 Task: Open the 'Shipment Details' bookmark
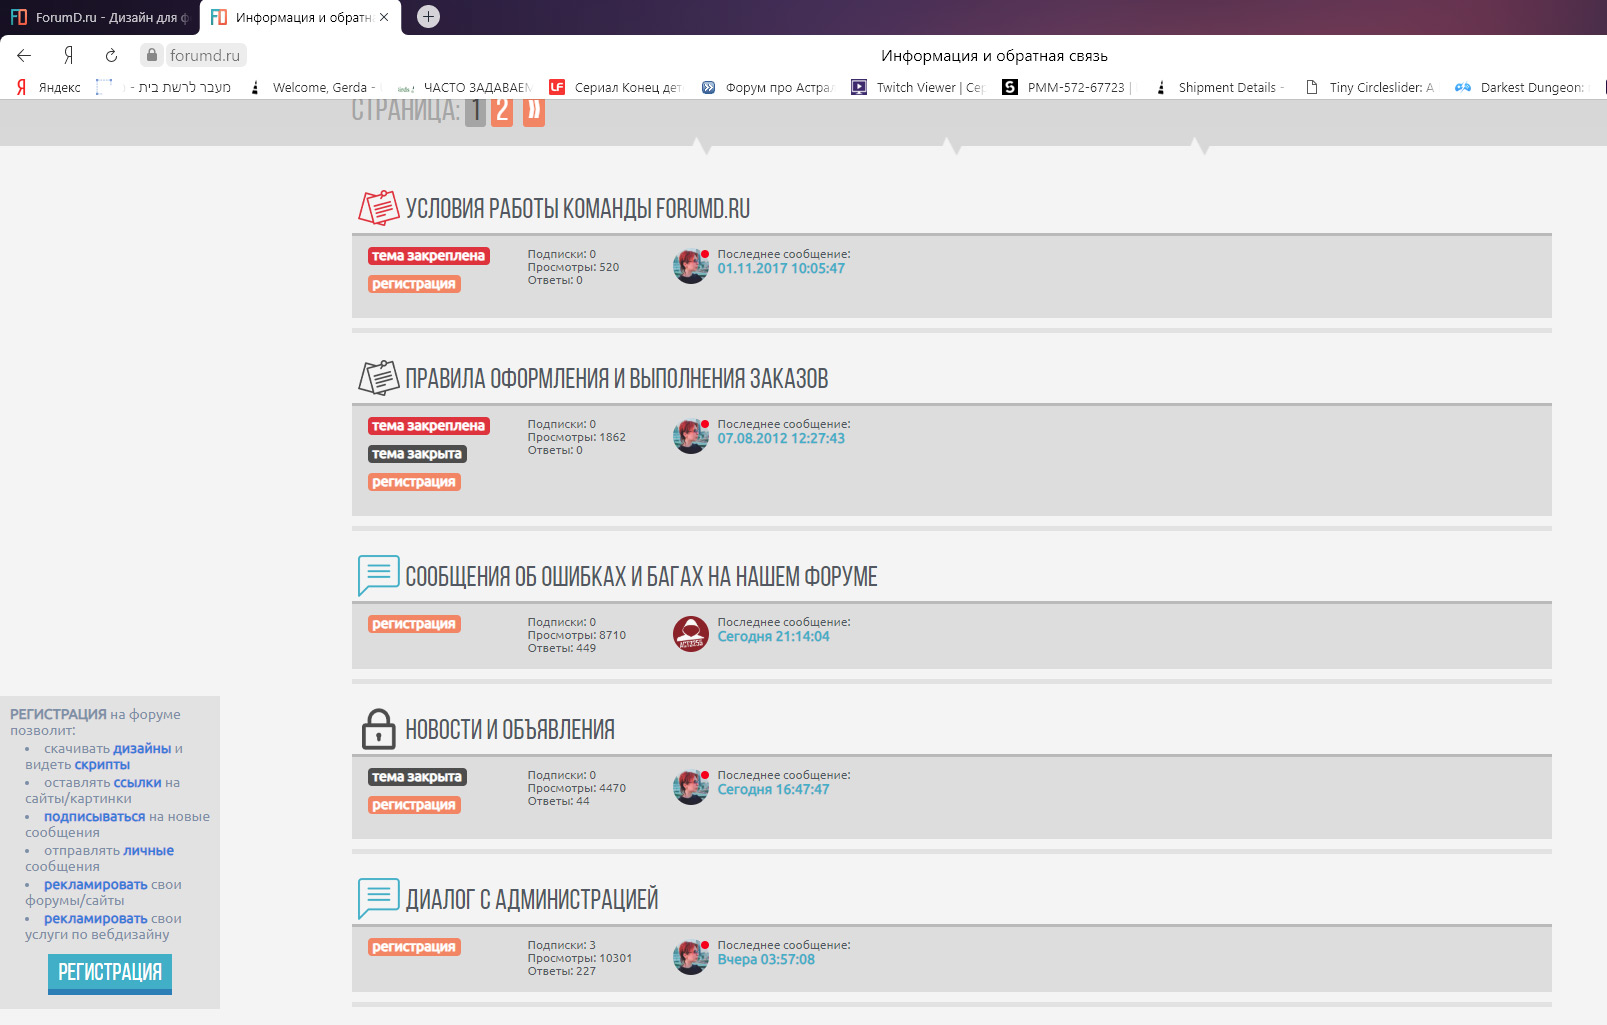click(x=1220, y=88)
